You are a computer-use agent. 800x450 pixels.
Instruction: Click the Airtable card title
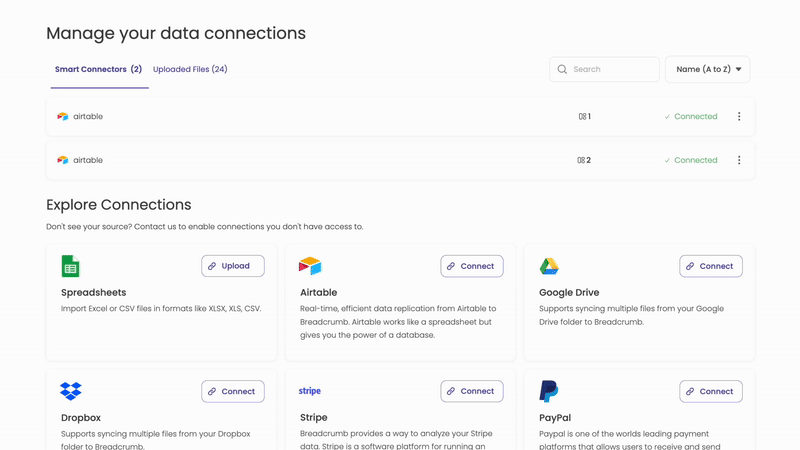tap(318, 292)
